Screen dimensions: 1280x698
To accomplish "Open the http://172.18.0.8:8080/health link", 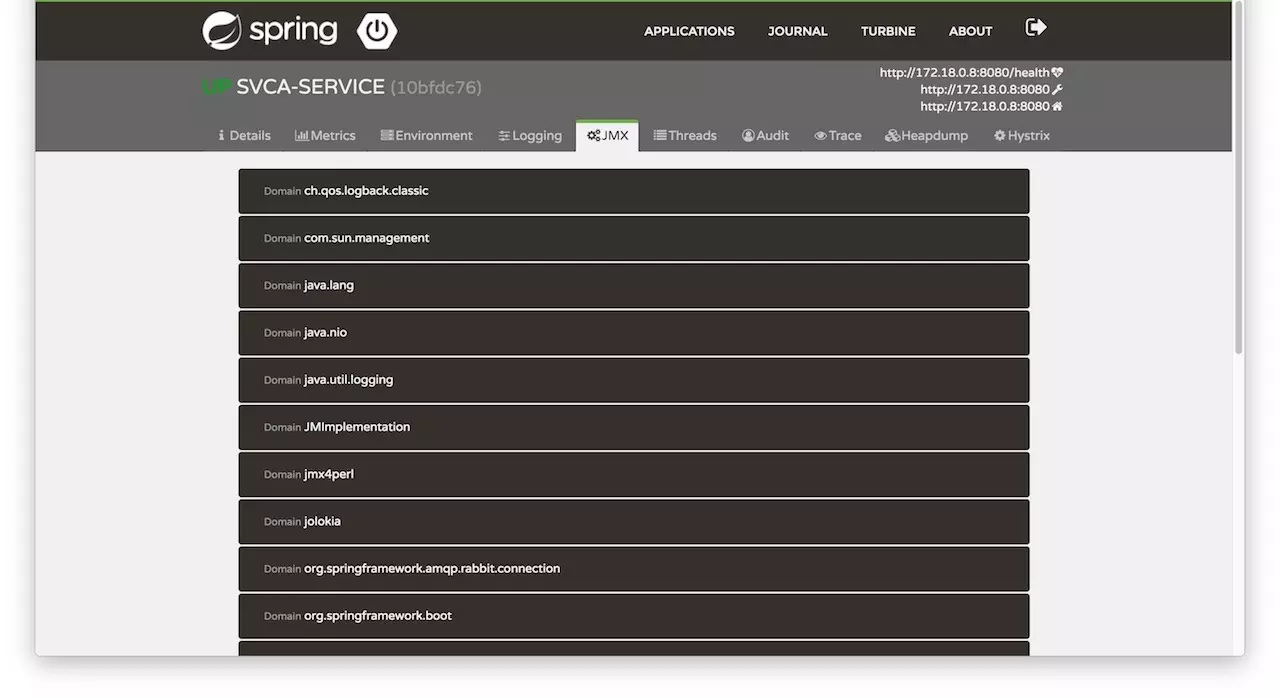I will point(964,72).
